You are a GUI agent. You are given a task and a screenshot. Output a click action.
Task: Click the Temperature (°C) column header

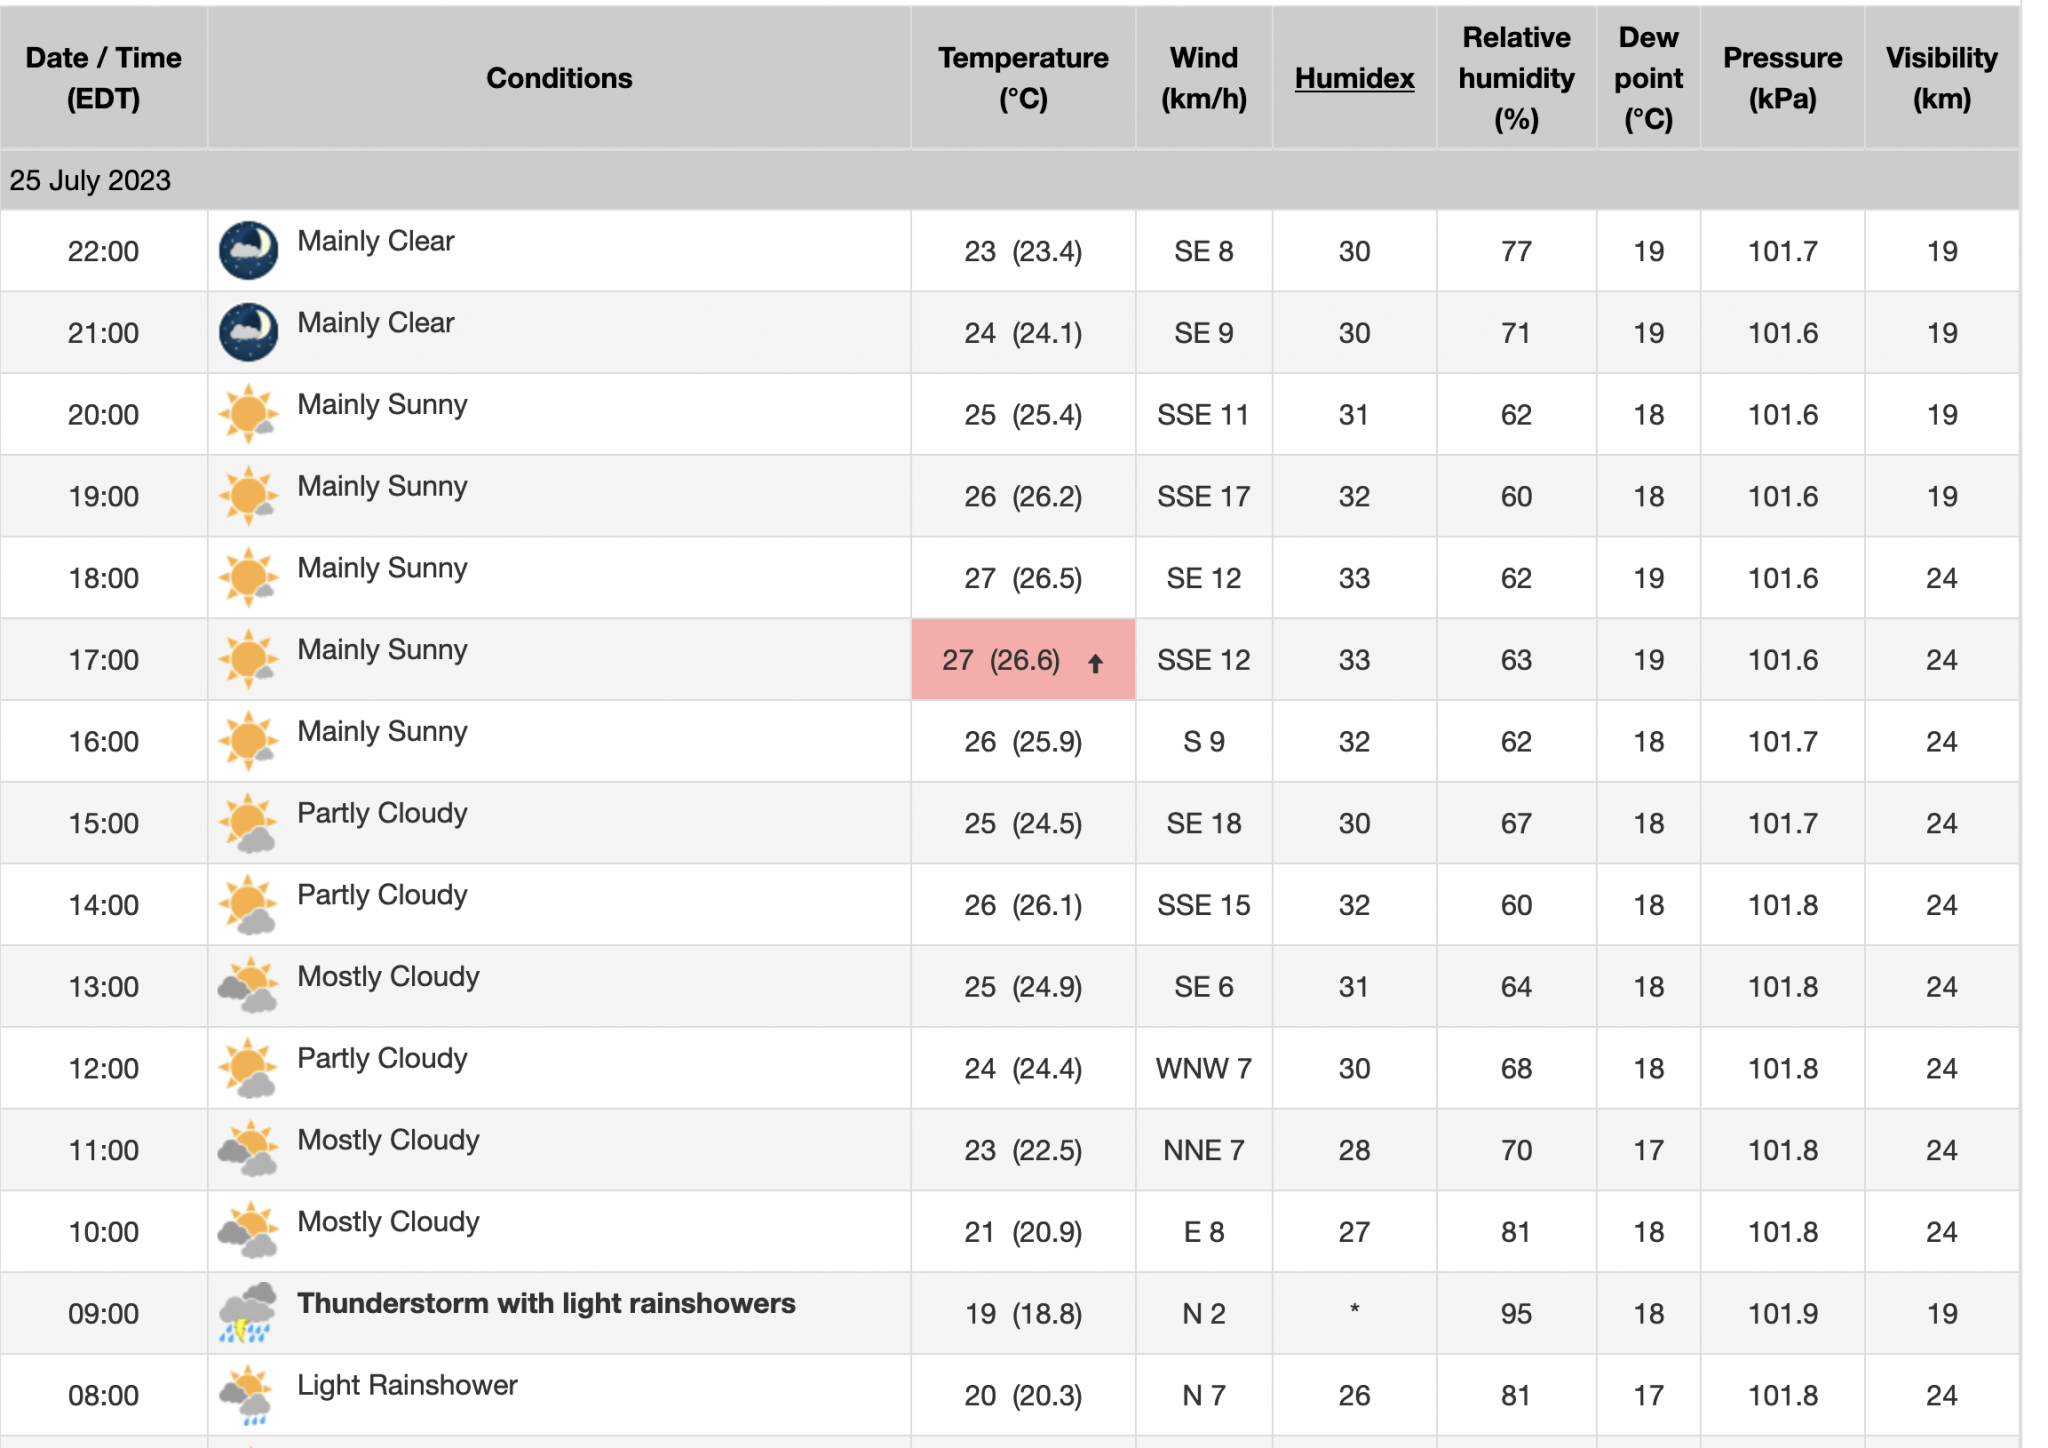coord(1023,78)
